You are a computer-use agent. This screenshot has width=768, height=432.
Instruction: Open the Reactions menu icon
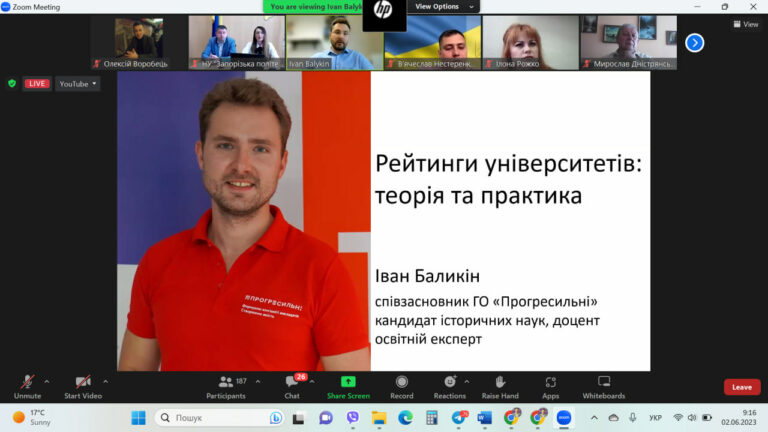coord(450,382)
